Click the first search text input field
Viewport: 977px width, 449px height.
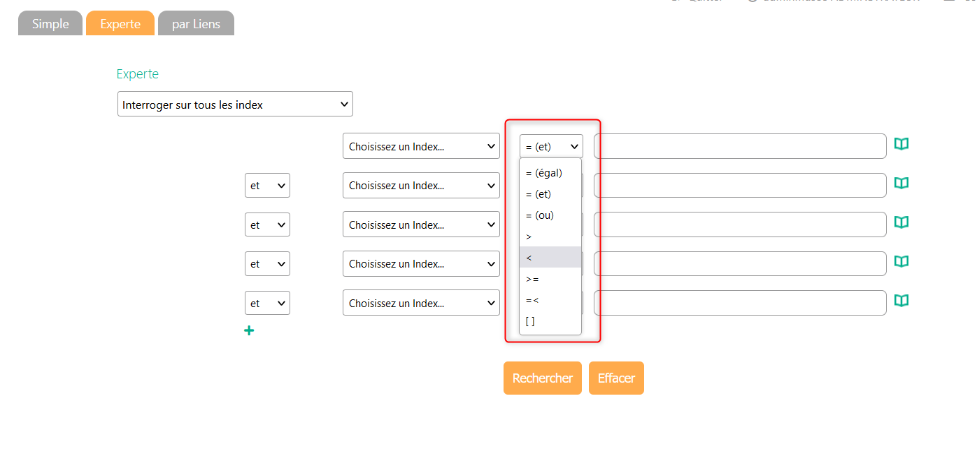[x=740, y=146]
